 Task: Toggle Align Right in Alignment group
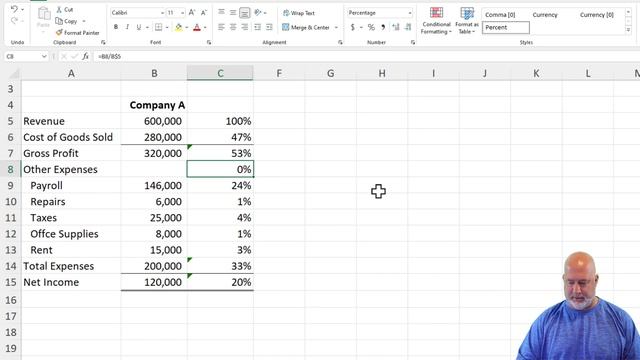[x=244, y=27]
